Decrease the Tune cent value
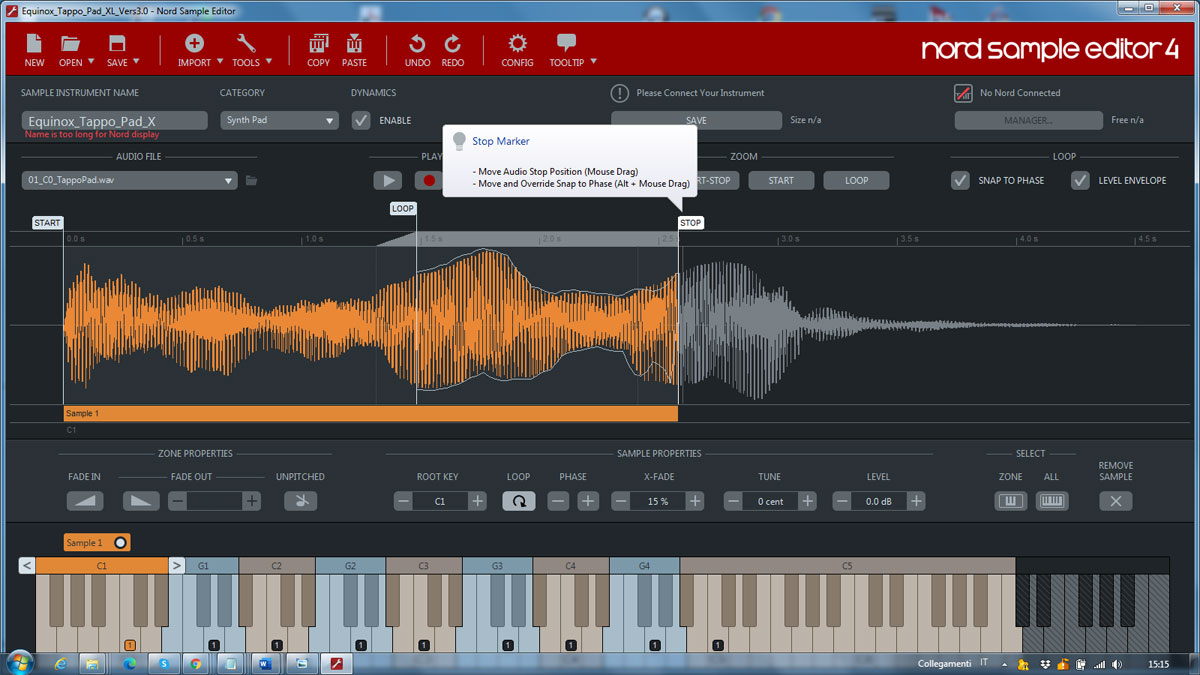This screenshot has width=1200, height=675. coord(734,501)
